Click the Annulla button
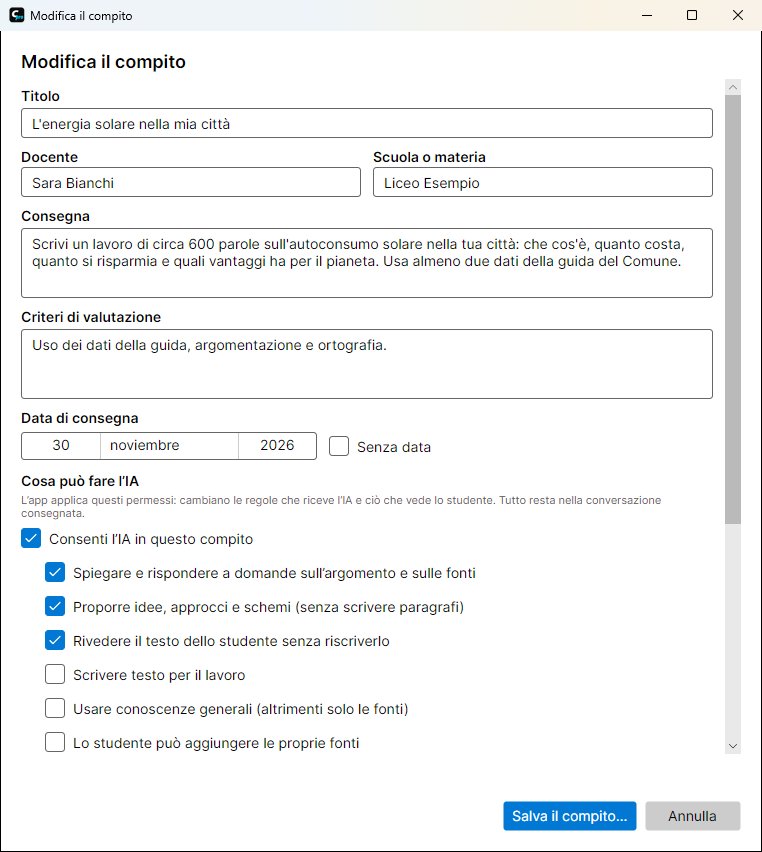 pos(692,816)
